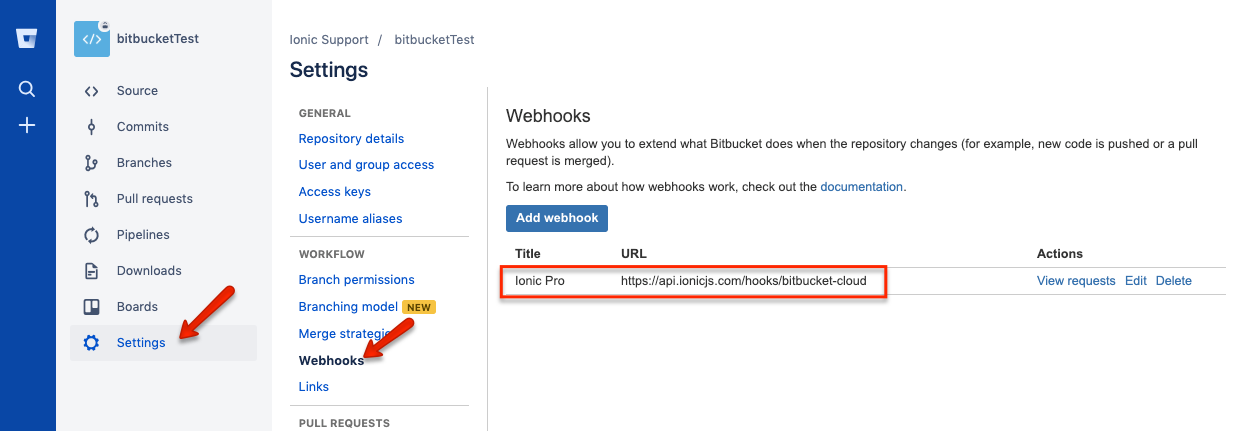Open the webhooks documentation link
Viewport: 1233px width, 431px height.
[861, 186]
